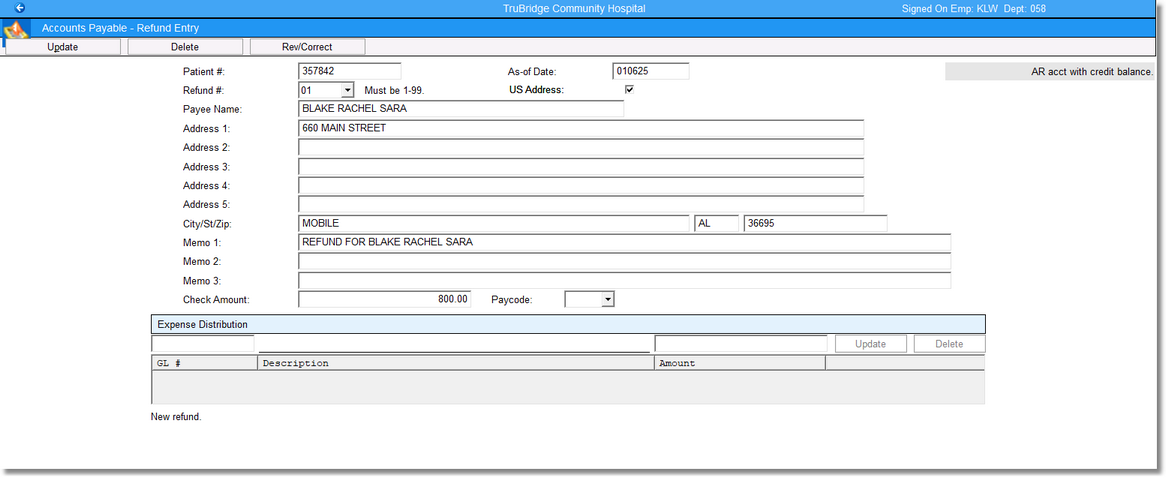Click the city field containing MOBILE

[x=494, y=223]
